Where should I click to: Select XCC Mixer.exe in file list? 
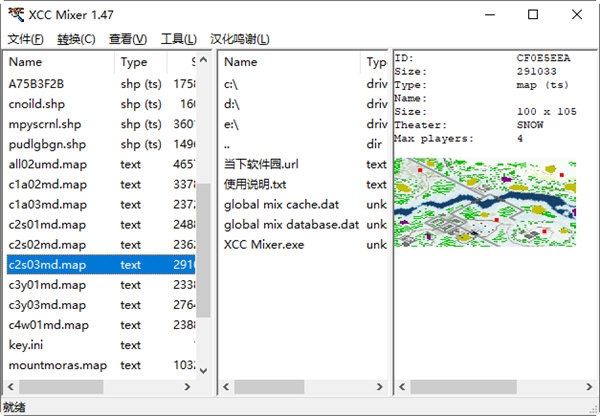pos(304,245)
